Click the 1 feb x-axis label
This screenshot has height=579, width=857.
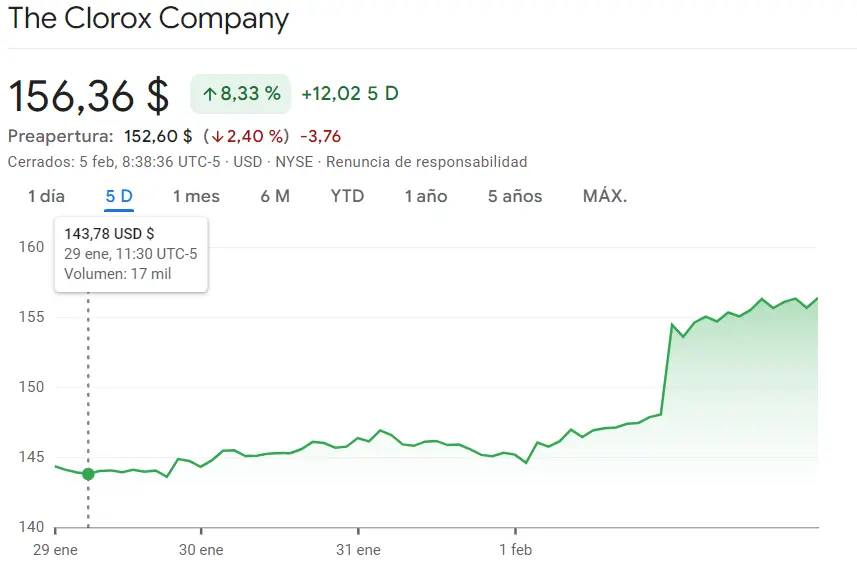[515, 550]
